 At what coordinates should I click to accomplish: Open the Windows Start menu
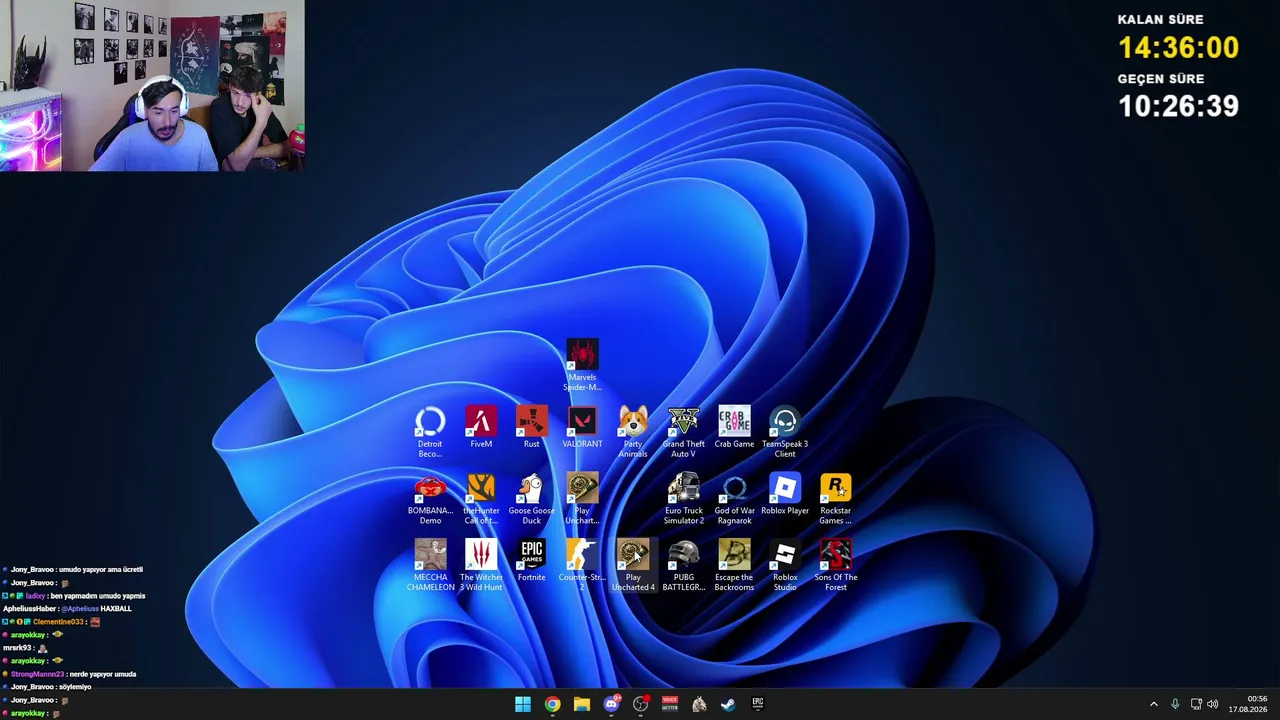coord(523,704)
